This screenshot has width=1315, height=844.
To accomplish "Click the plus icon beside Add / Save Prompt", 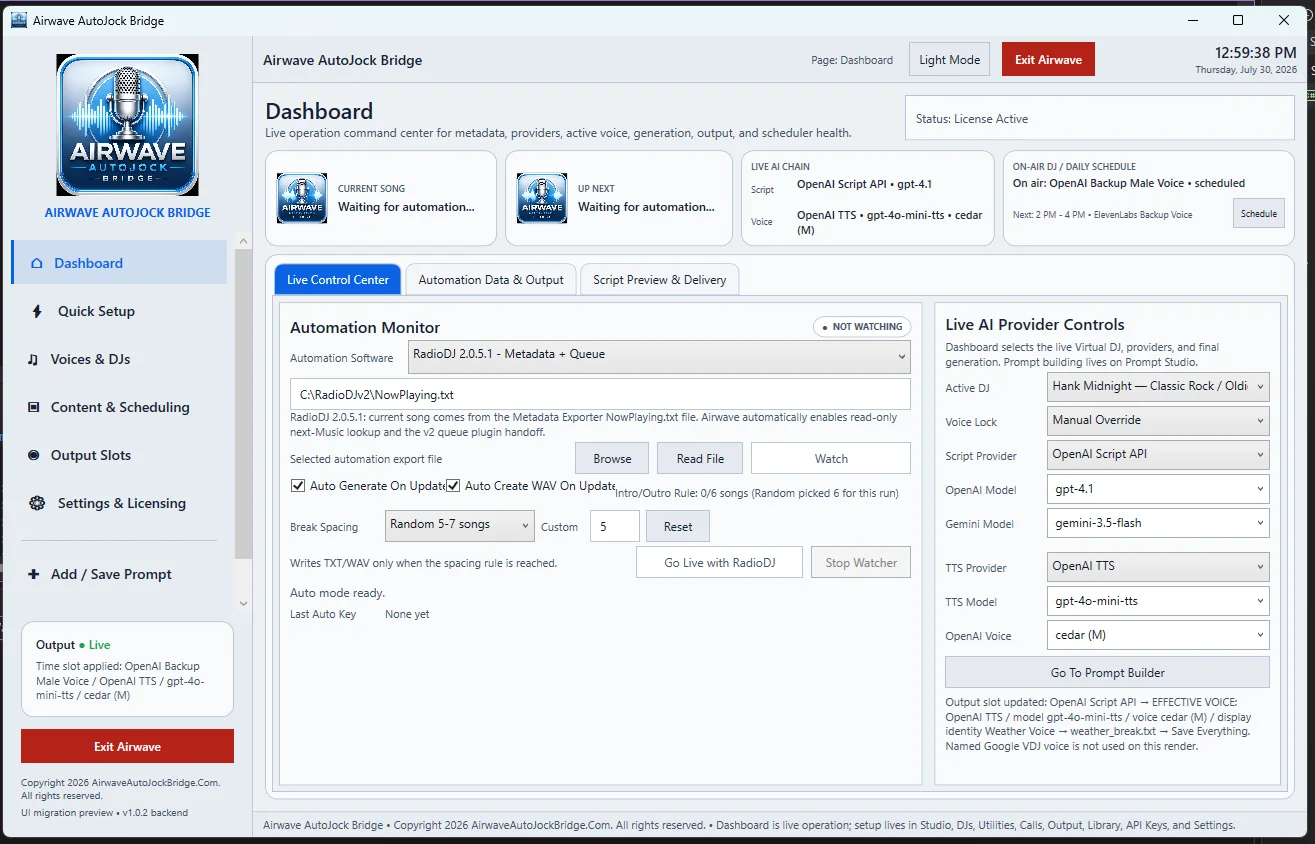I will (x=32, y=574).
